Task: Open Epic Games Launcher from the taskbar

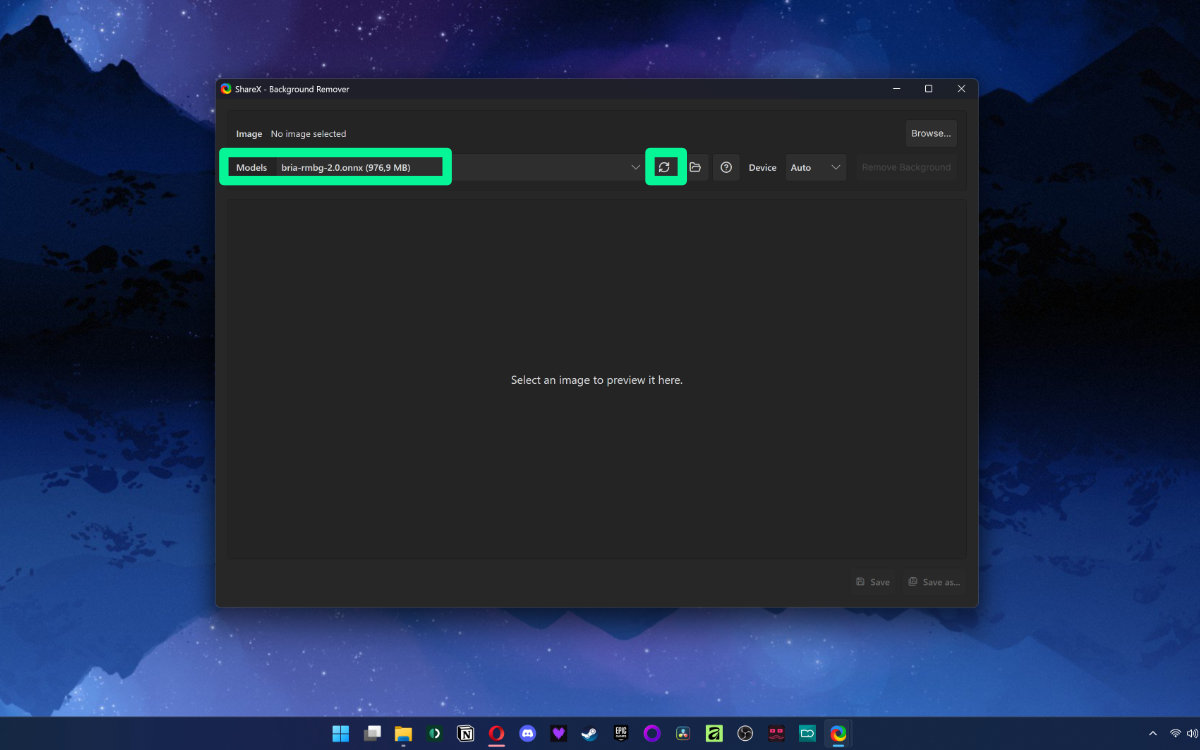Action: (621, 733)
